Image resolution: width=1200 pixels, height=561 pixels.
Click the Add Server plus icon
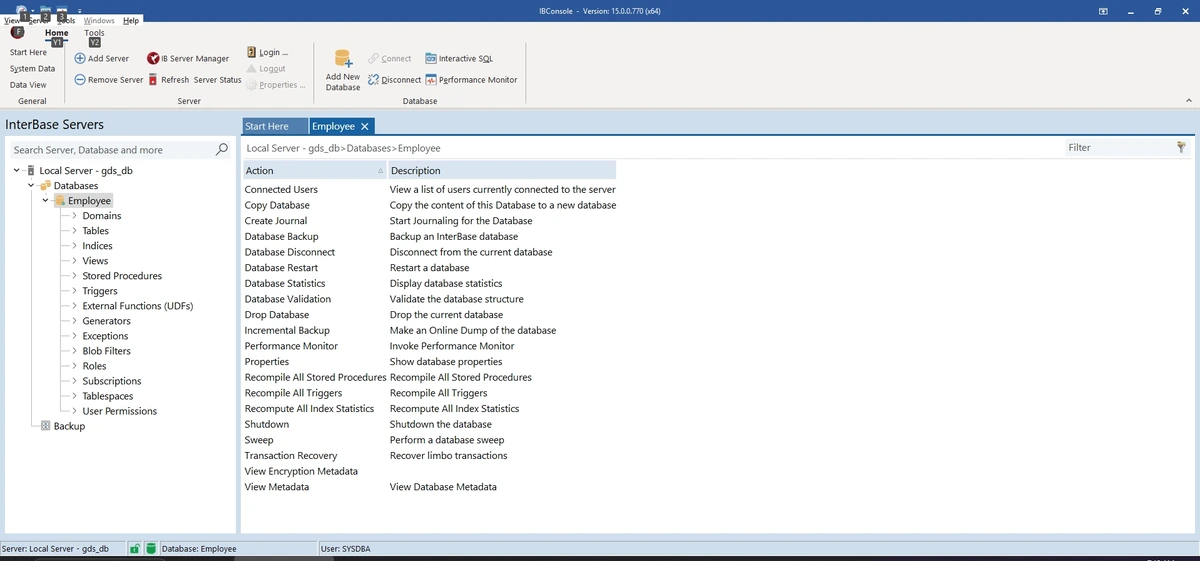coord(80,58)
